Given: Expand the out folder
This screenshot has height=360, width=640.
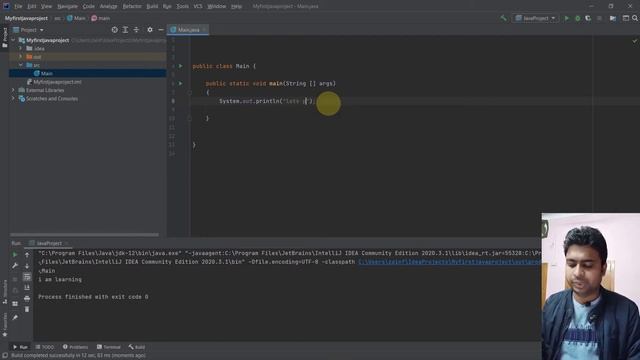Looking at the screenshot, I should pyautogui.click(x=20, y=57).
